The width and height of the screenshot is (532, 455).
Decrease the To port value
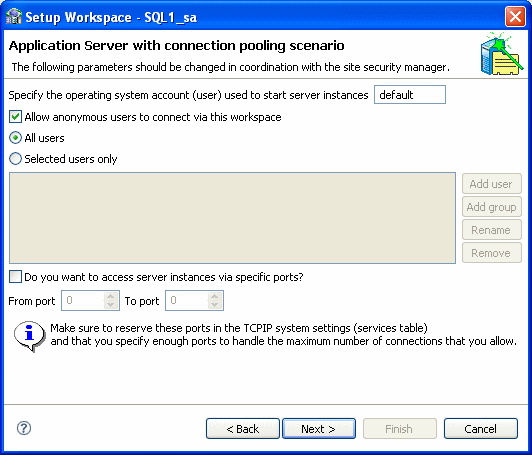pyautogui.click(x=214, y=305)
